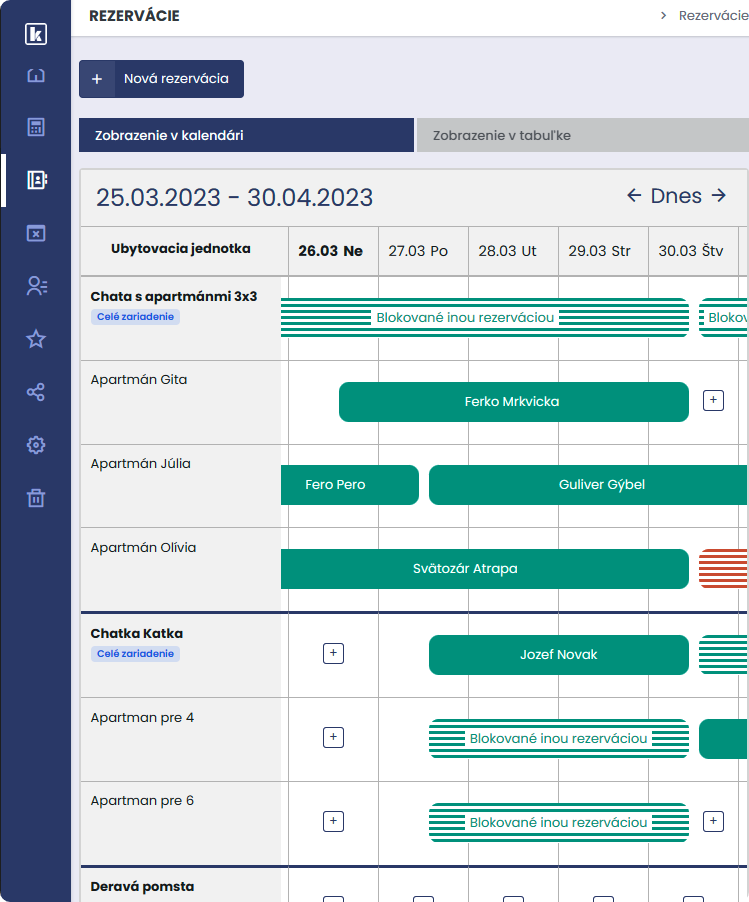This screenshot has height=902, width=749.
Task: Open the settings gear sidebar icon
Action: coord(36,445)
